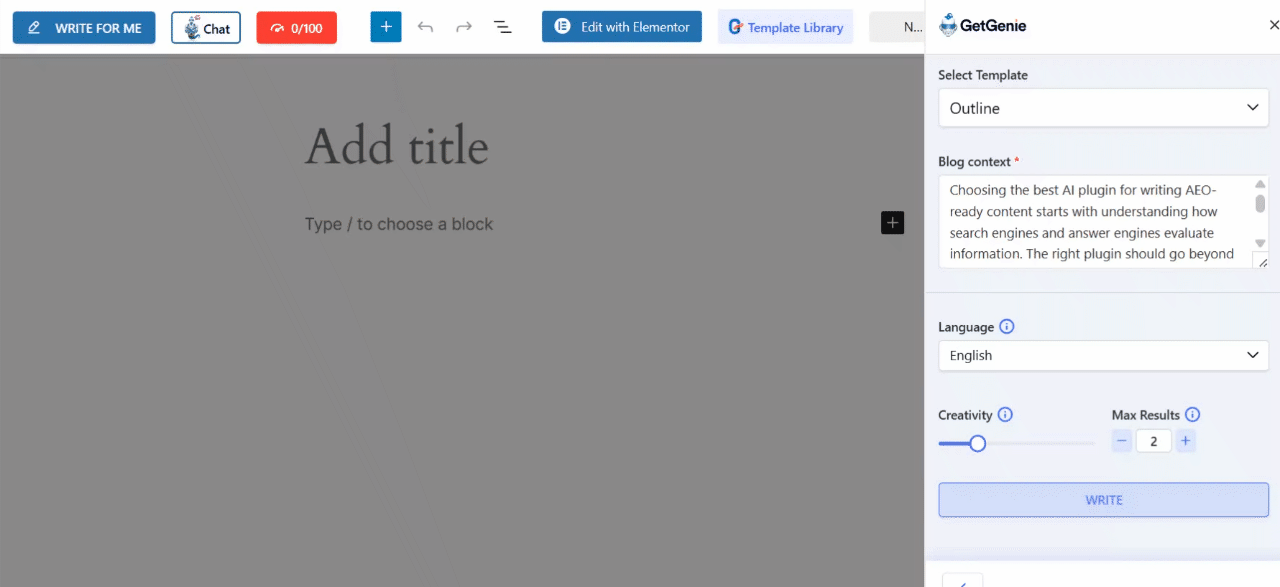Click the WRITE FOR ME button
The width and height of the screenshot is (1280, 587).
(84, 27)
